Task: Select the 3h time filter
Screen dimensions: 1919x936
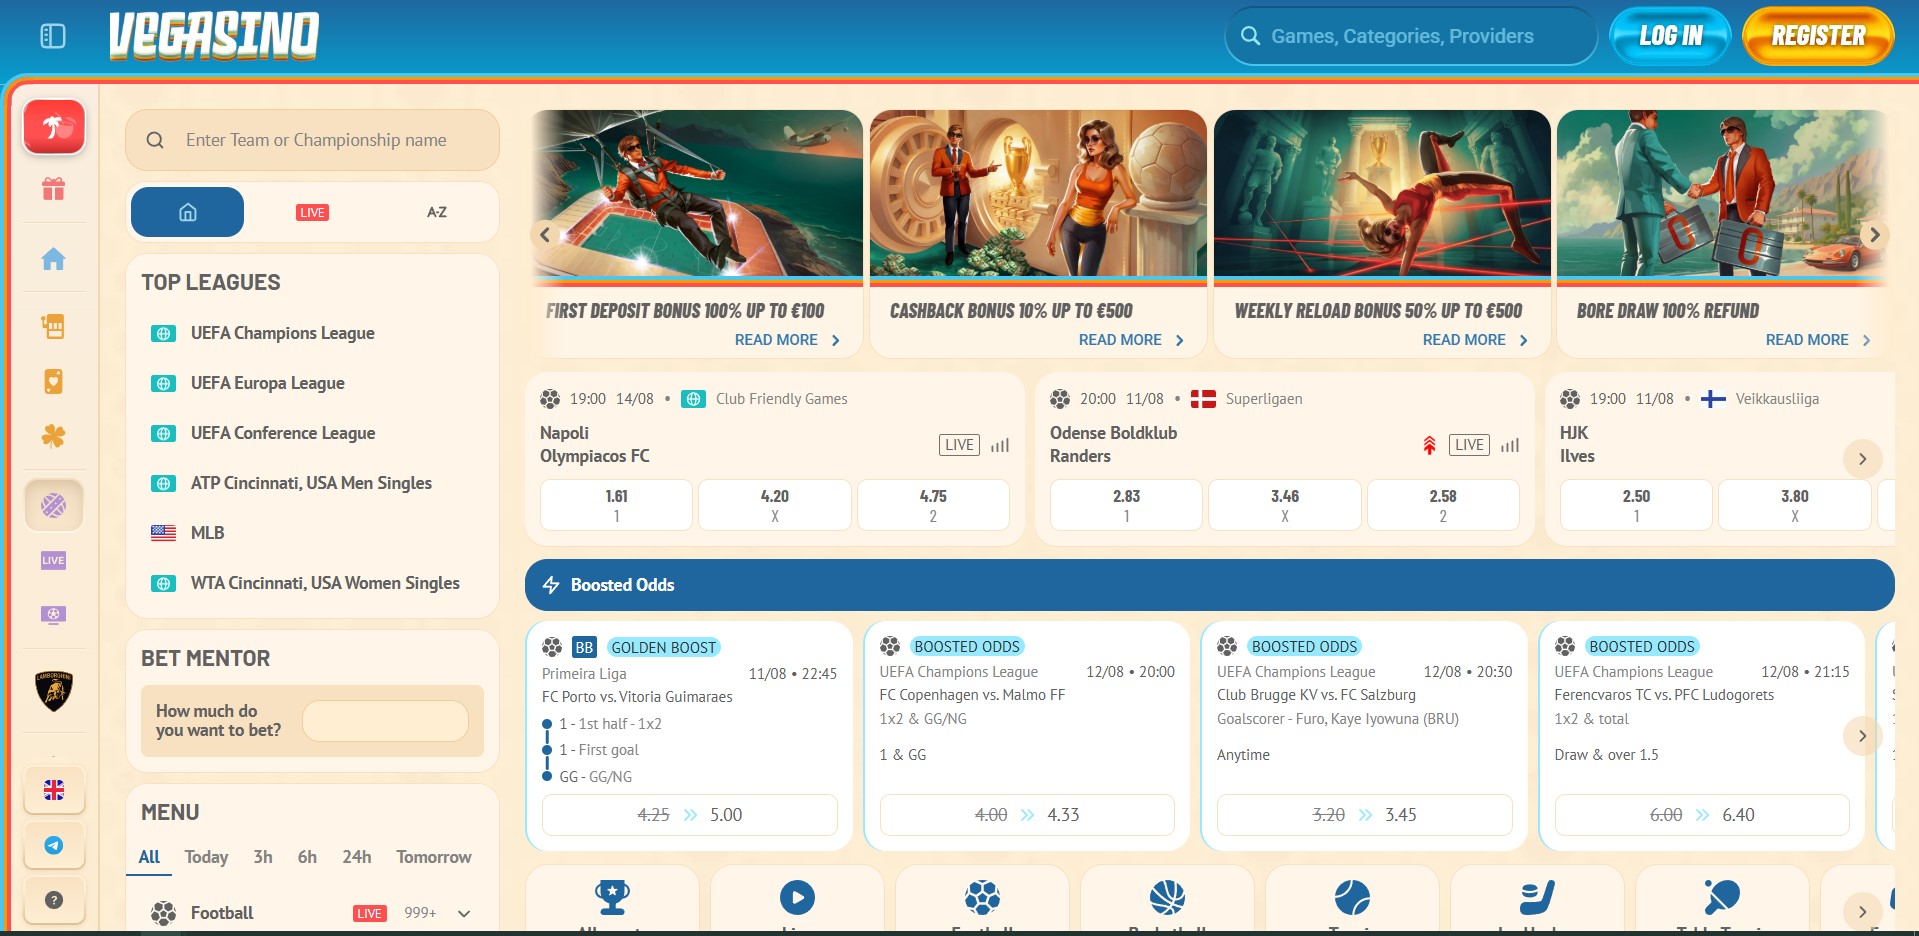Action: click(x=263, y=857)
